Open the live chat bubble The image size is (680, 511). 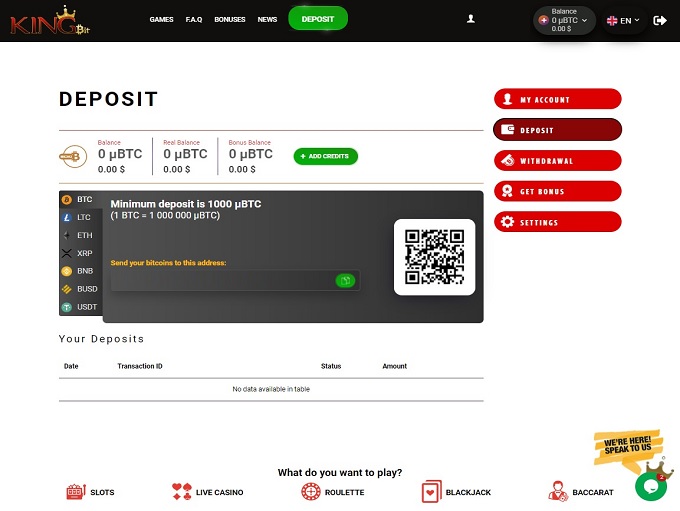[650, 486]
